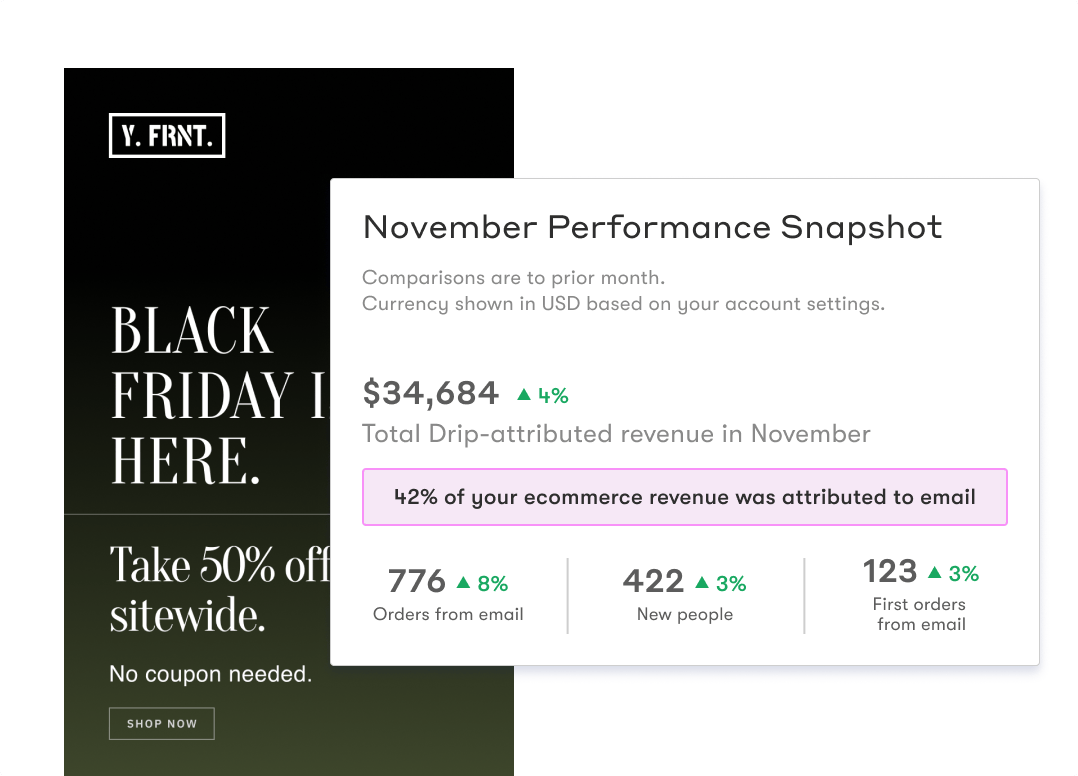Click the 123 first orders number
Screen dimensions: 1078x776
889,571
